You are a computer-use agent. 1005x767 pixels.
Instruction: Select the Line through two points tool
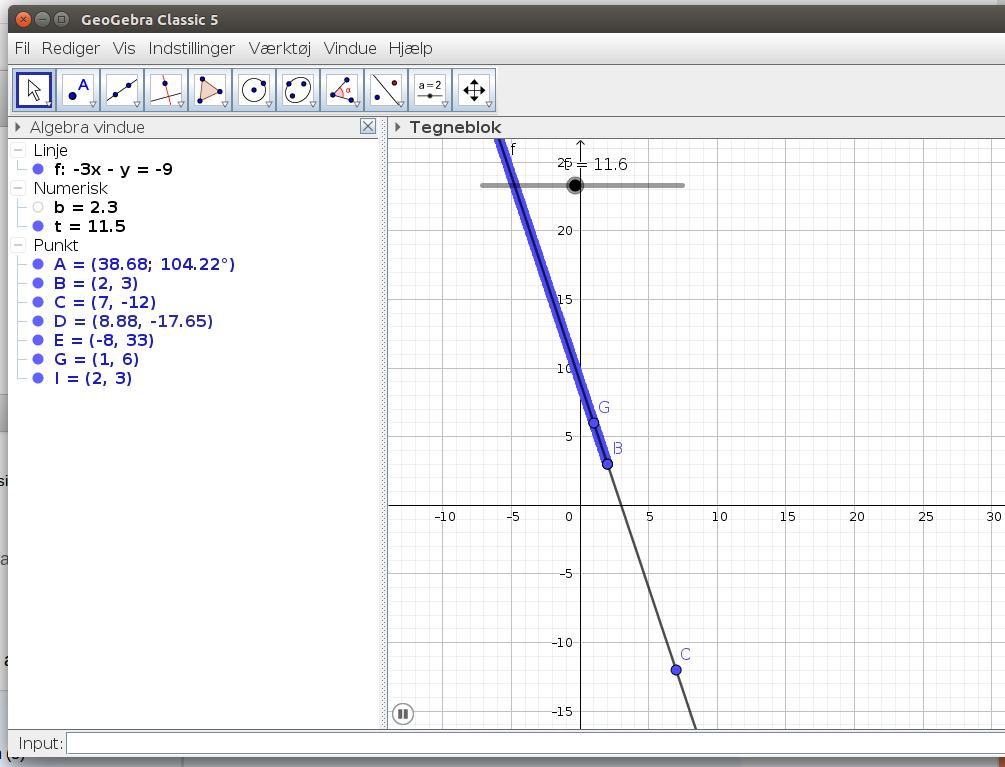point(122,90)
